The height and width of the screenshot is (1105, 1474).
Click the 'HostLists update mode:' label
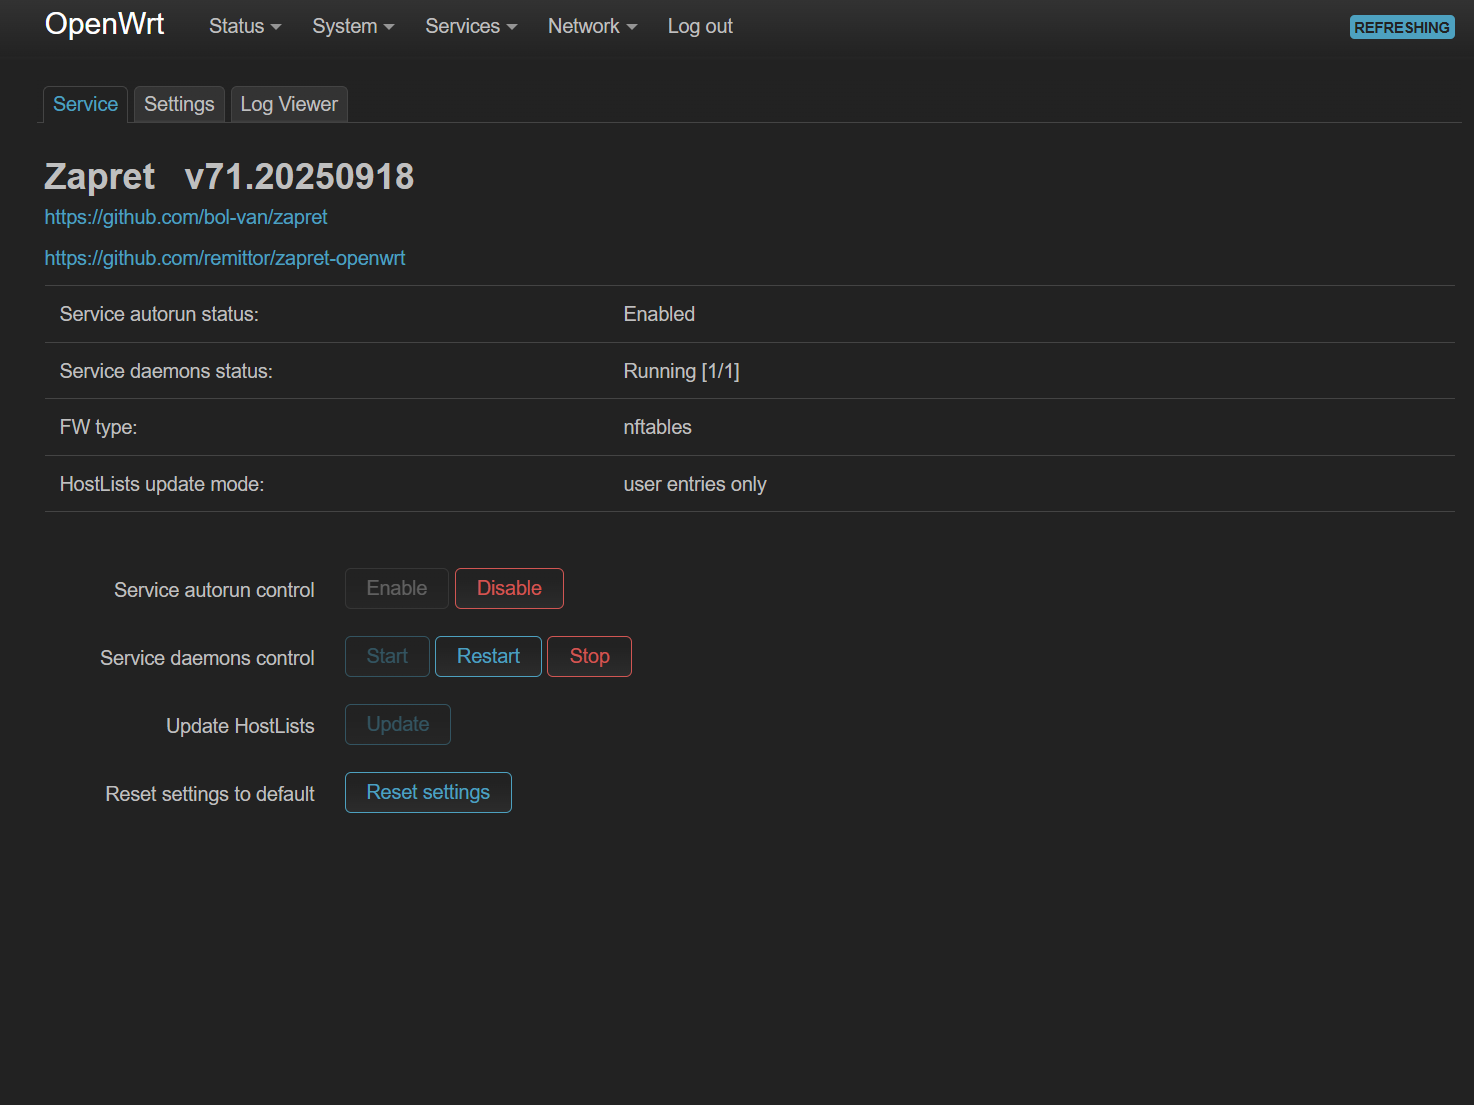pos(162,484)
